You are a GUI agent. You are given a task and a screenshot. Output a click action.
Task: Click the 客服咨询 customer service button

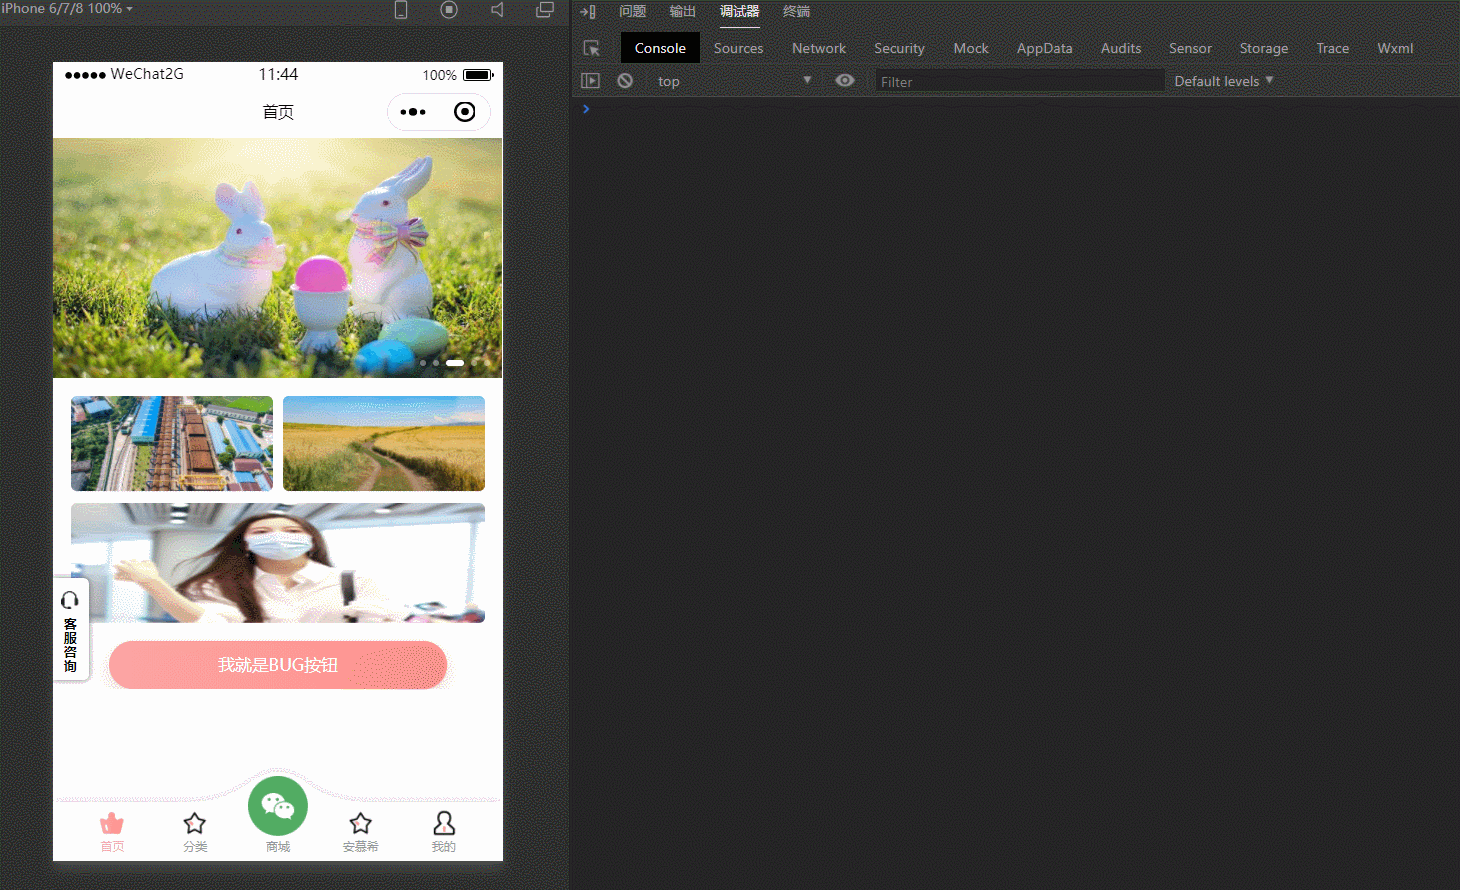coord(70,630)
